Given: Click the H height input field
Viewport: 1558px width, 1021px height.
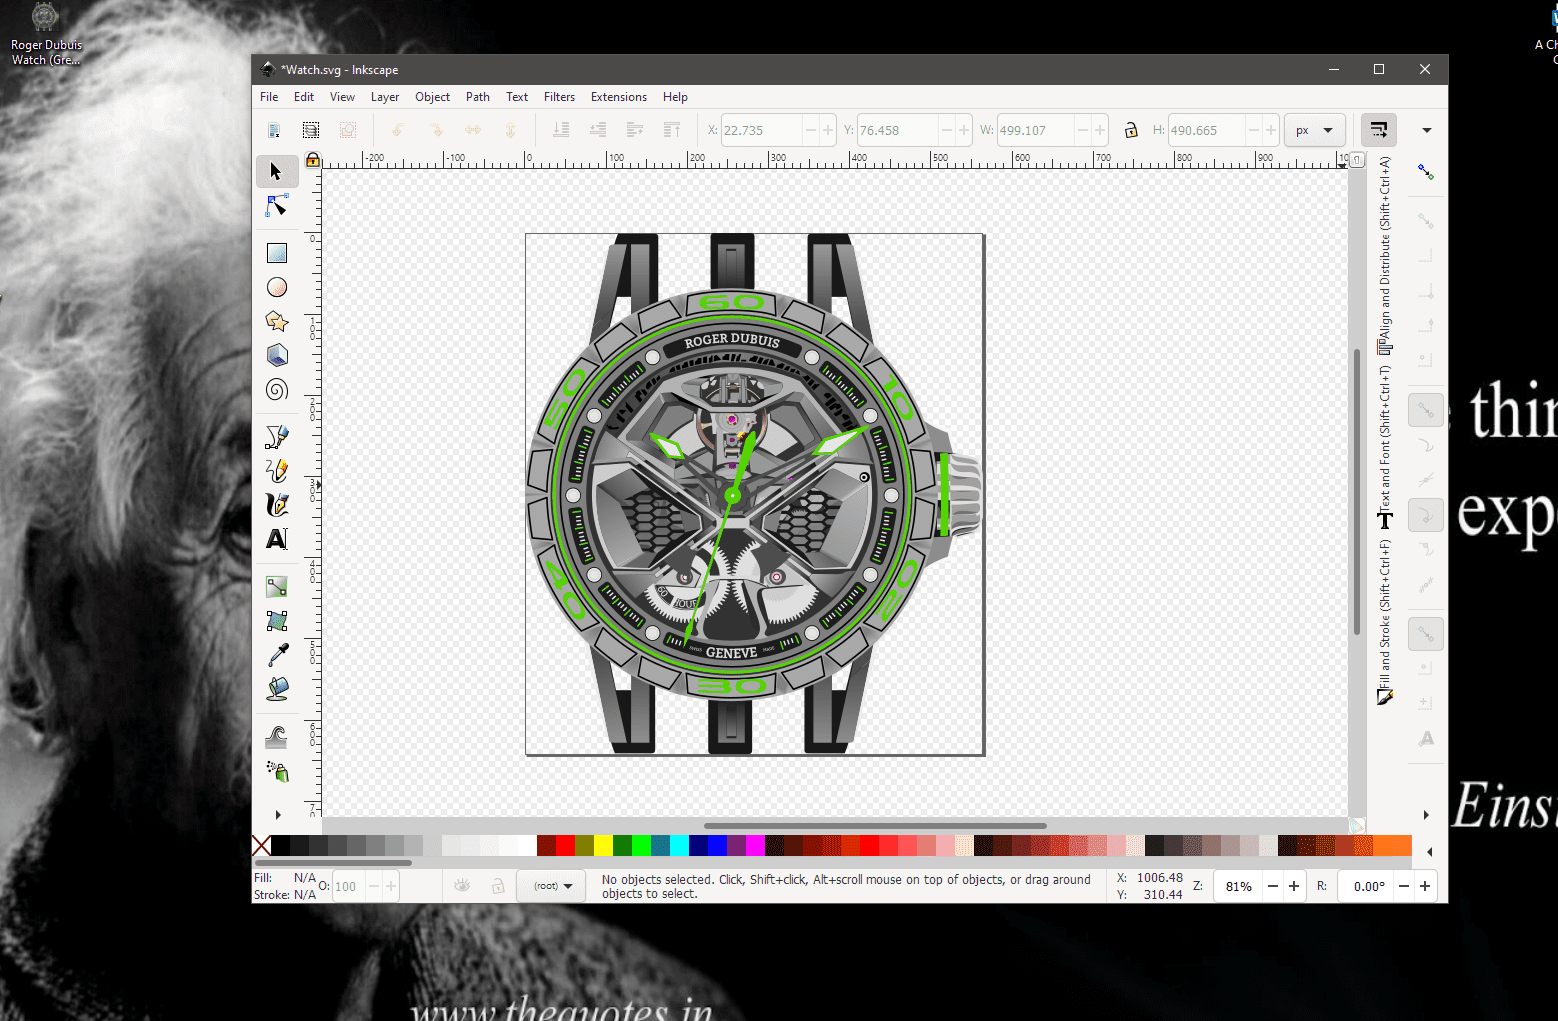Looking at the screenshot, I should coord(1207,130).
